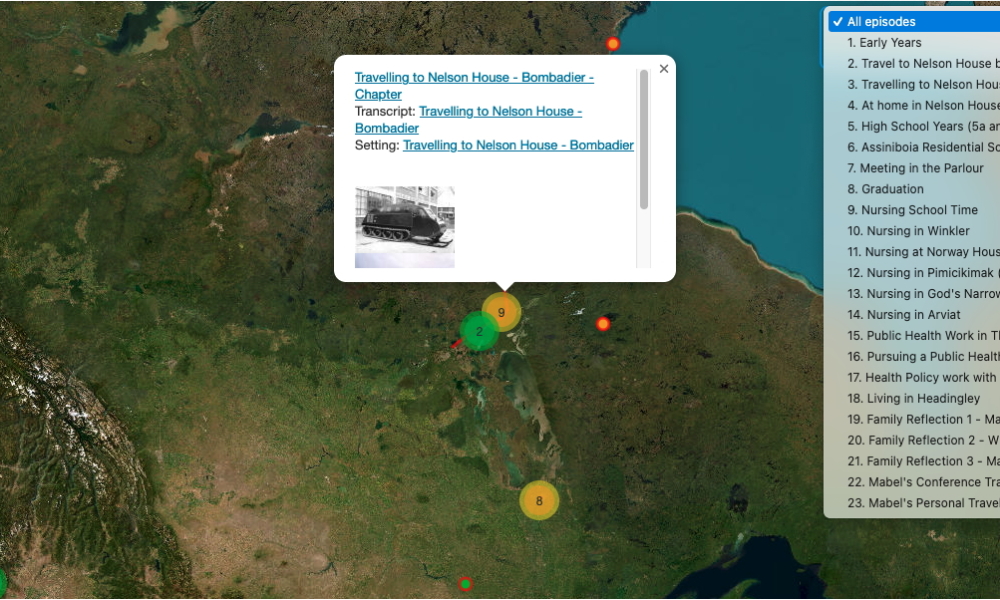The width and height of the screenshot is (1000, 600).
Task: Choose episode 7. Meeting in the Parlour
Action: 915,169
